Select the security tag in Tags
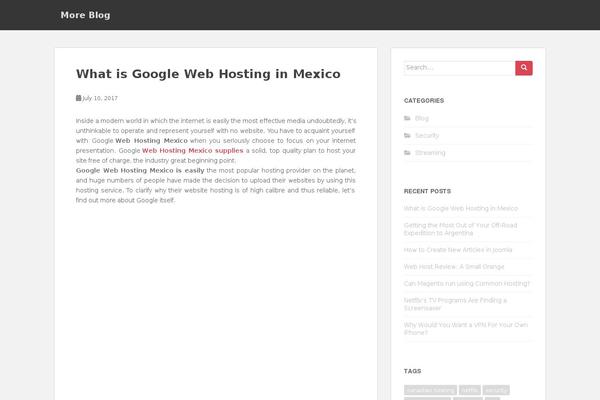 (496, 390)
